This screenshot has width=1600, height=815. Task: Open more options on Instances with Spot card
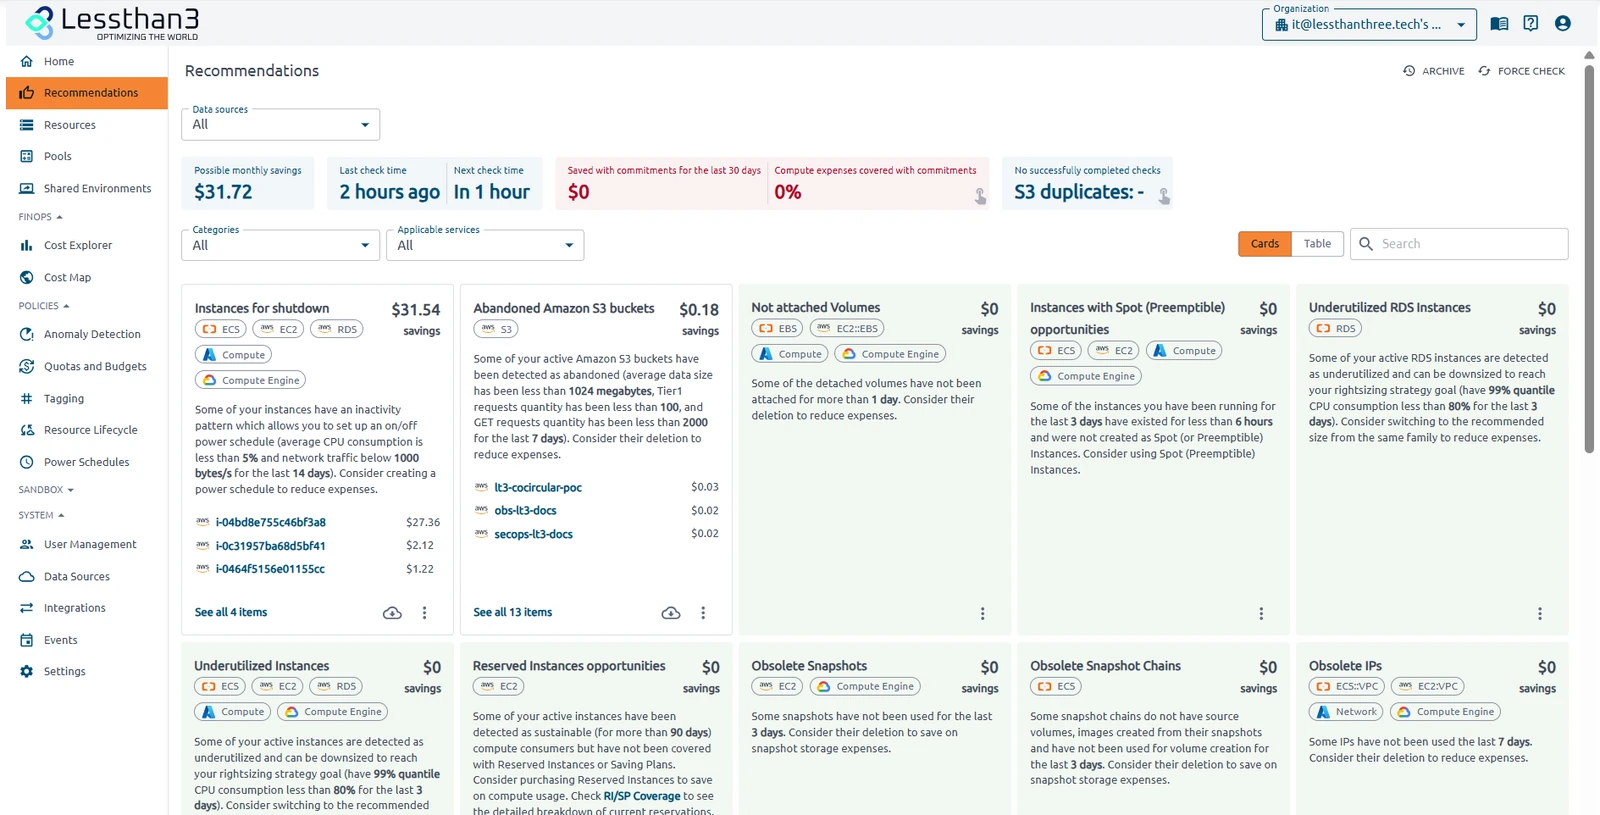pyautogui.click(x=1261, y=614)
